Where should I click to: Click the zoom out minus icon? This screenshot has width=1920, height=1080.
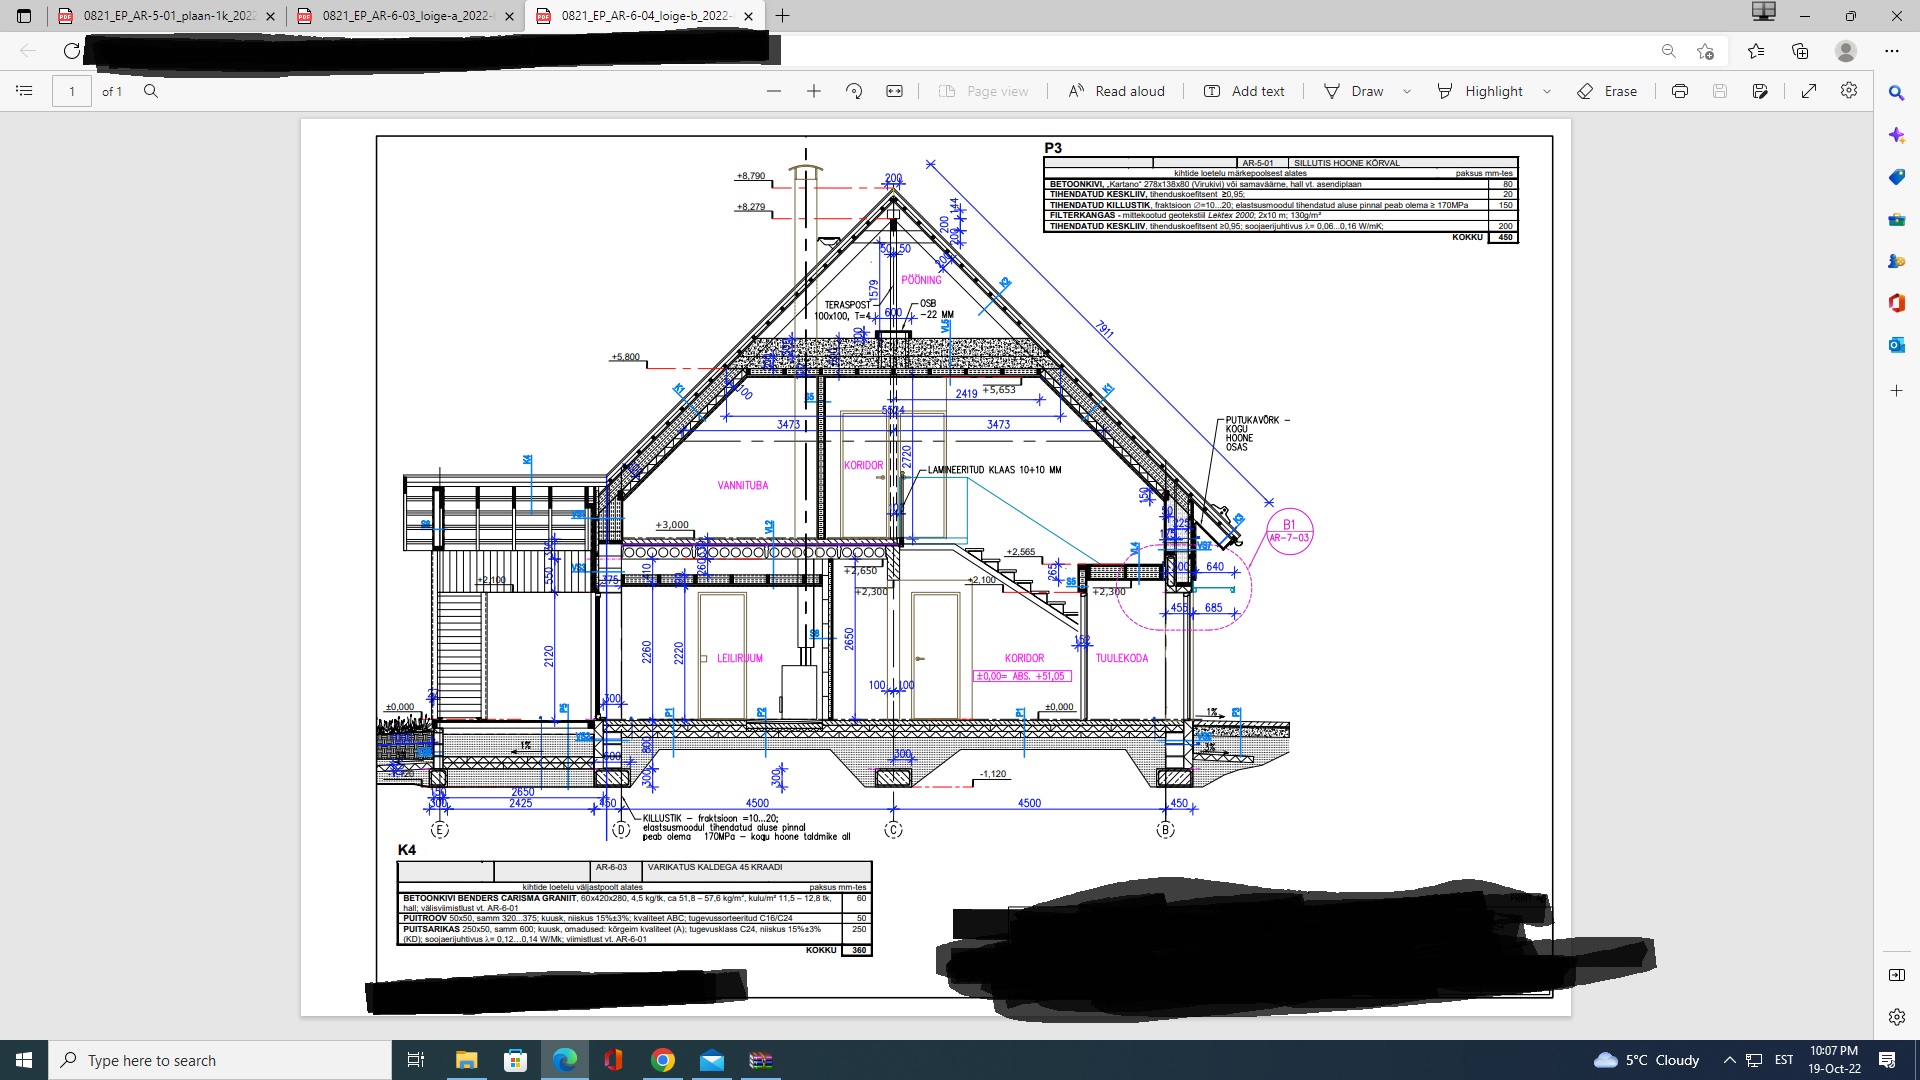point(774,91)
